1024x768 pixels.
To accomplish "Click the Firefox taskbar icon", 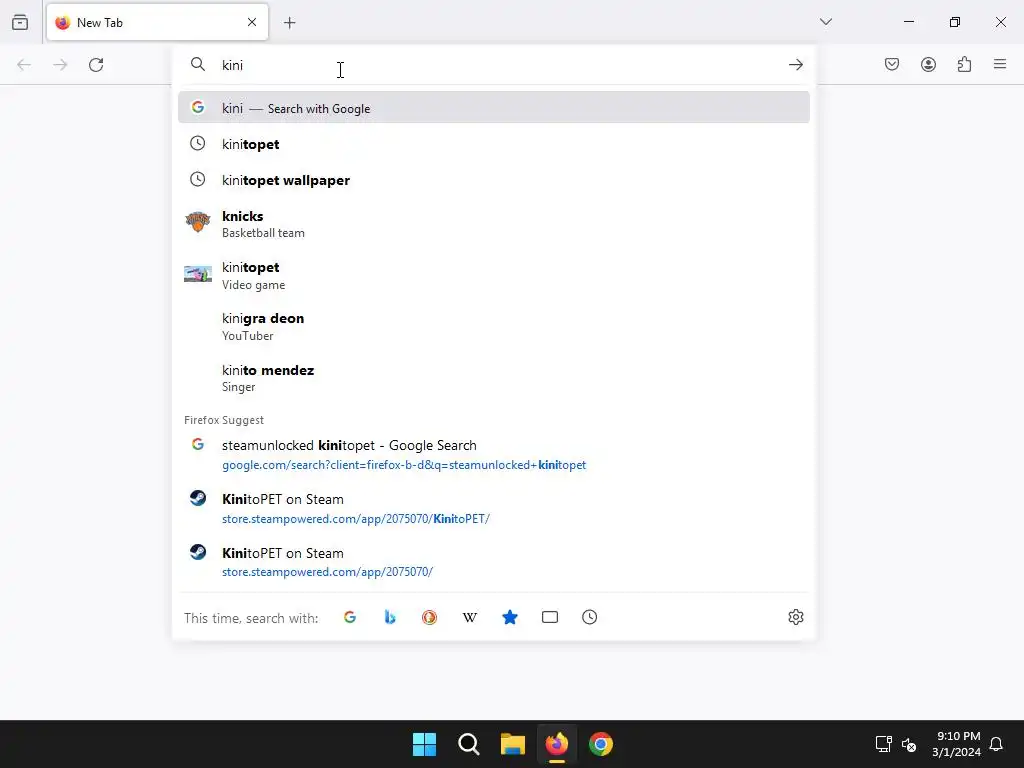I will click(557, 744).
